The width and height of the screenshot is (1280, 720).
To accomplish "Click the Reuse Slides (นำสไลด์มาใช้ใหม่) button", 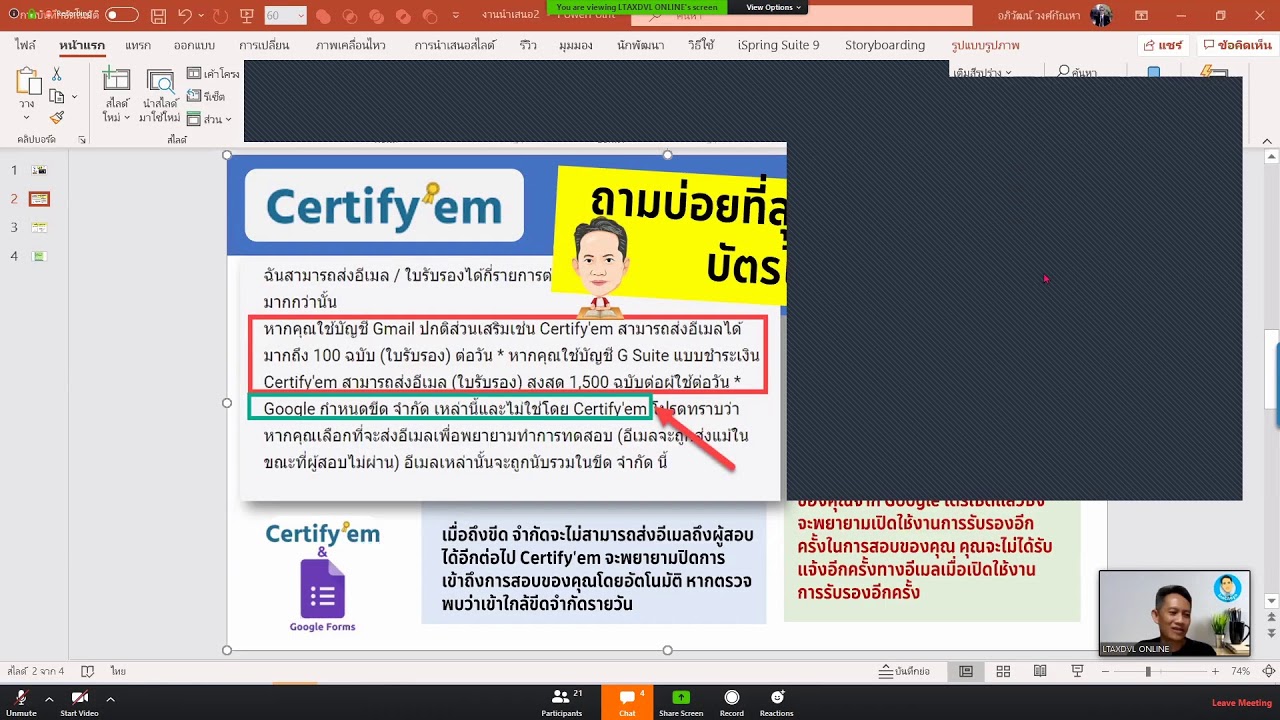I will [160, 96].
